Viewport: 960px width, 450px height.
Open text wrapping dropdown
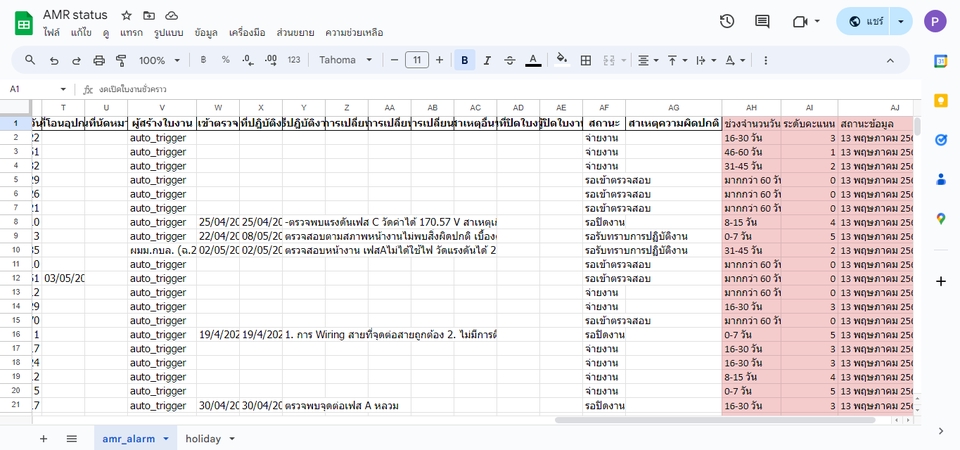pos(706,60)
